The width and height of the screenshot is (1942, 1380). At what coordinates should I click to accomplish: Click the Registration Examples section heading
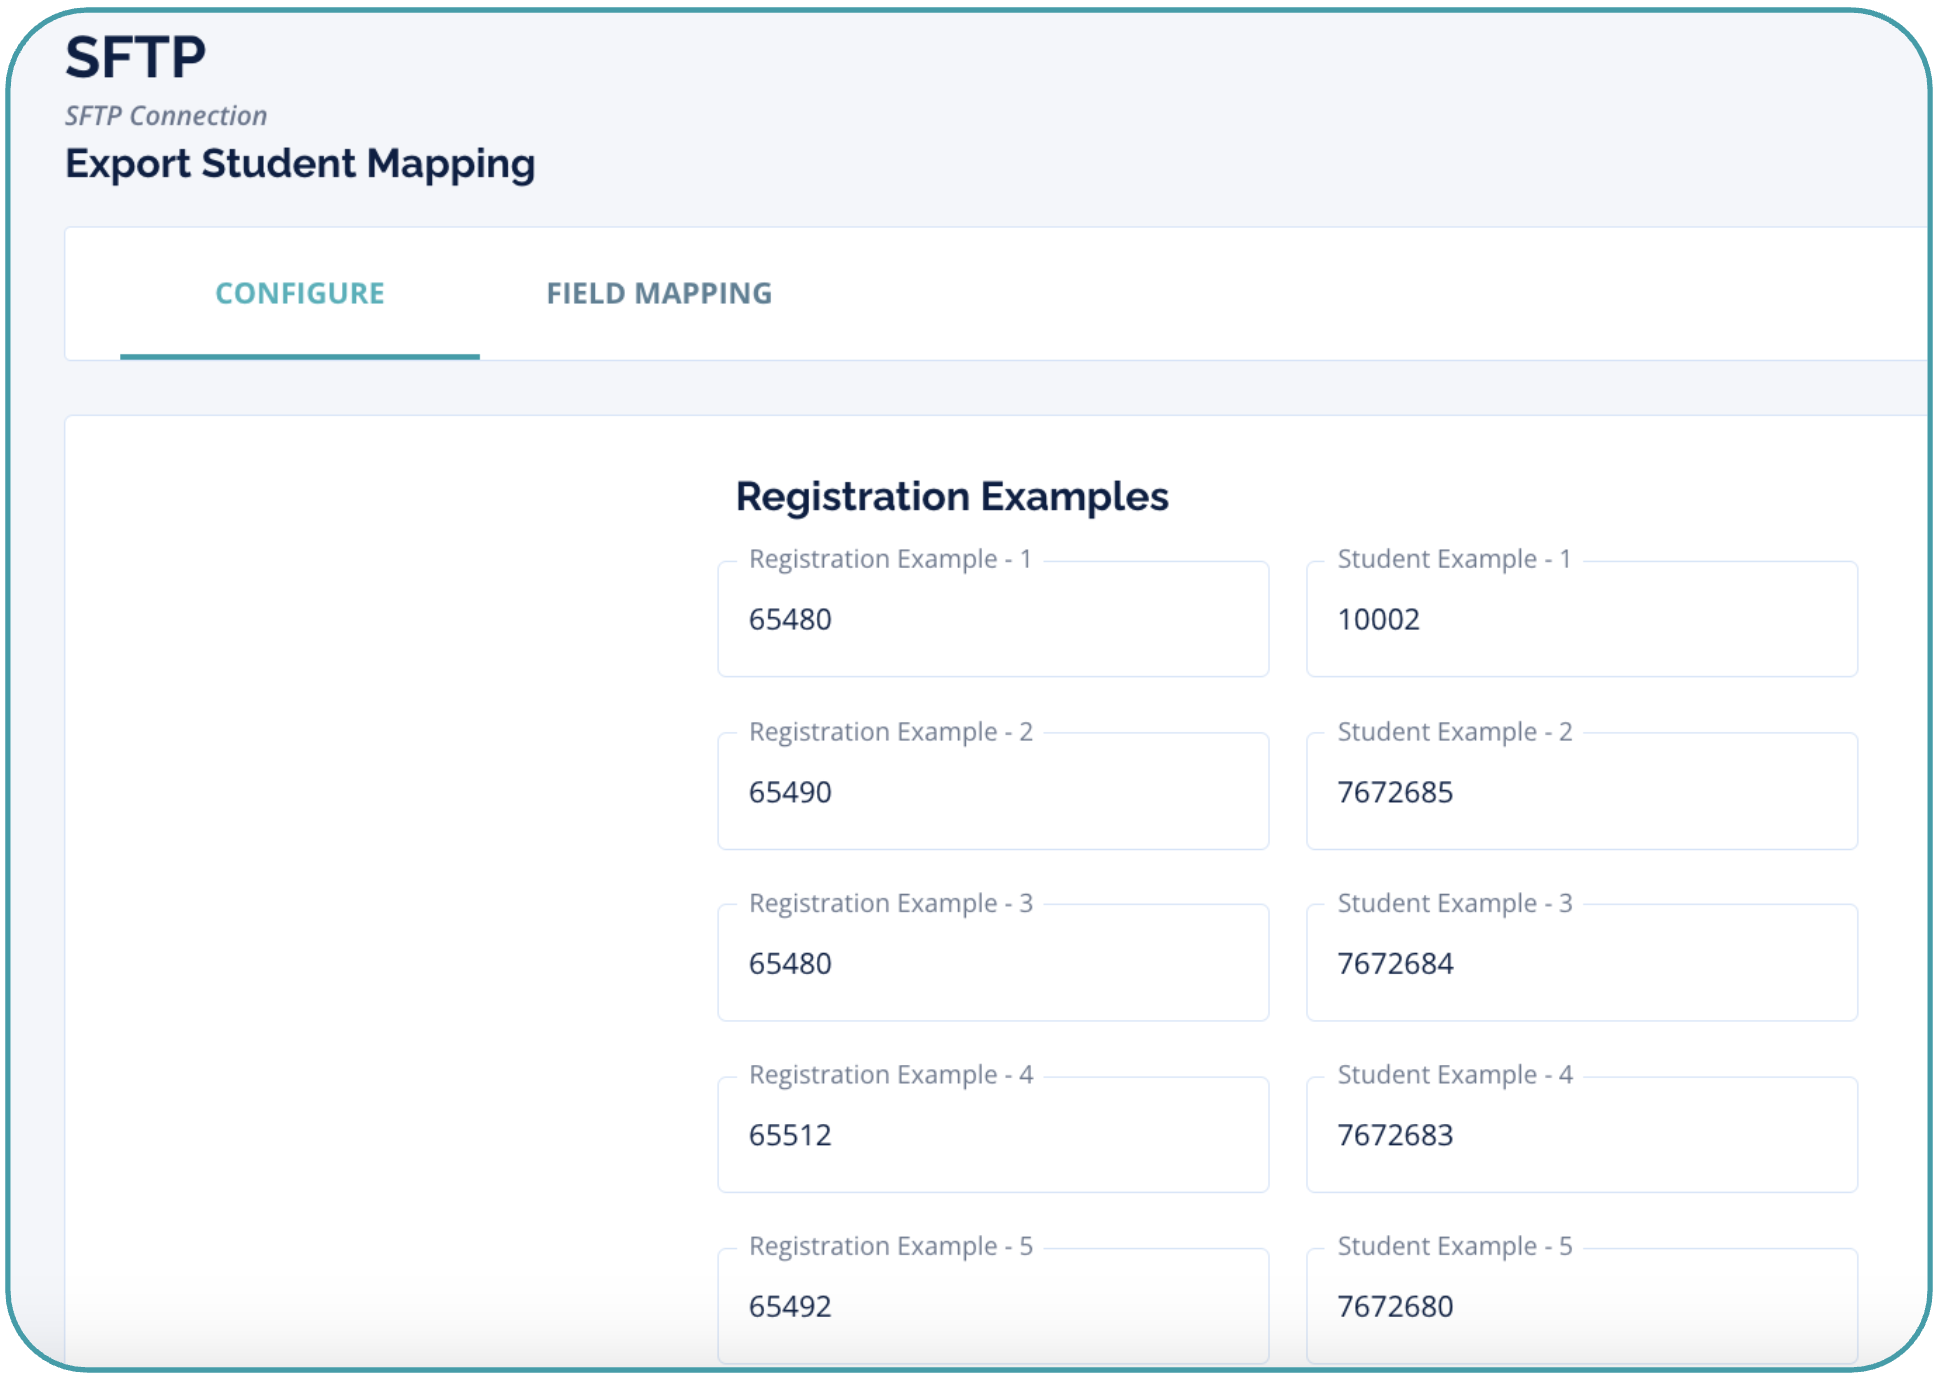pyautogui.click(x=952, y=497)
